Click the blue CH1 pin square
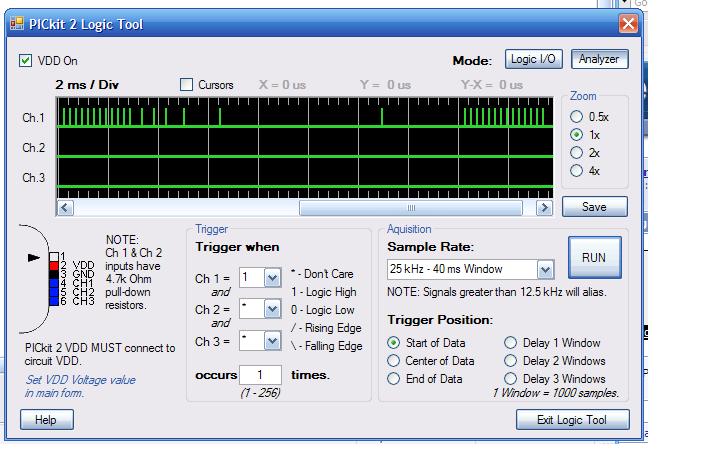The image size is (720, 450). coord(54,283)
